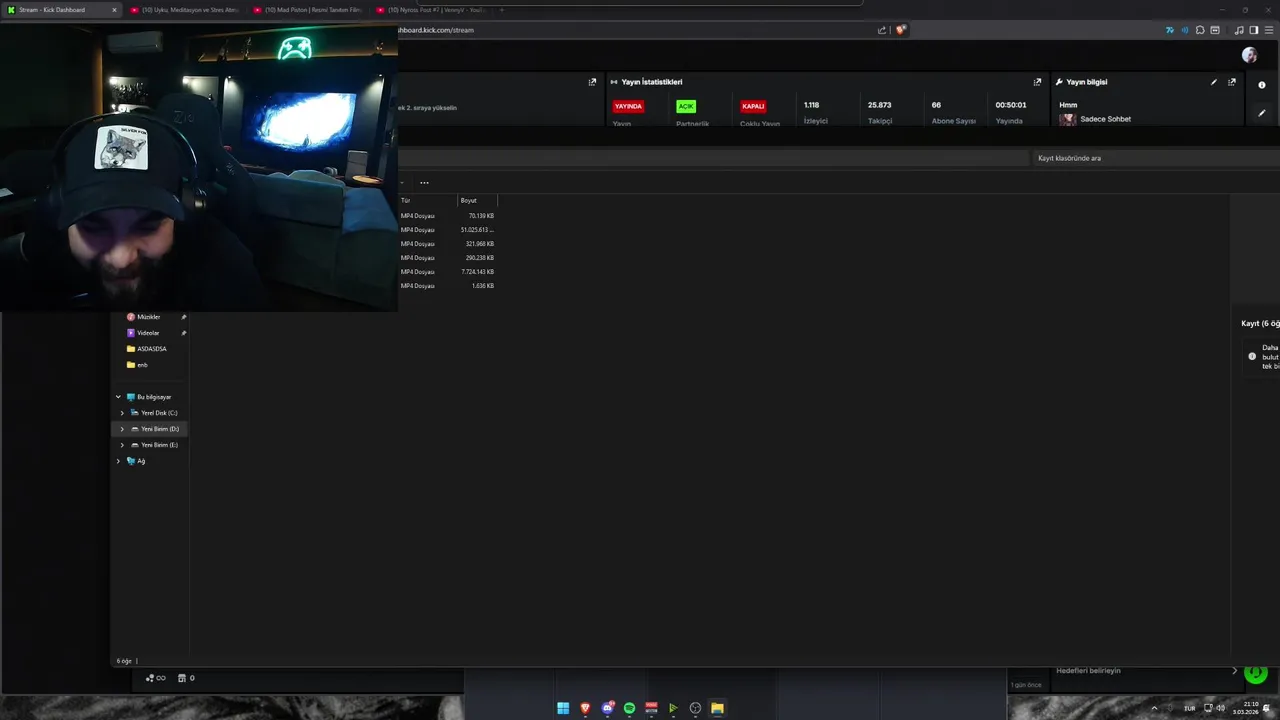Click the KAPALI multi-stream badge
1280x720 pixels.
pos(753,106)
